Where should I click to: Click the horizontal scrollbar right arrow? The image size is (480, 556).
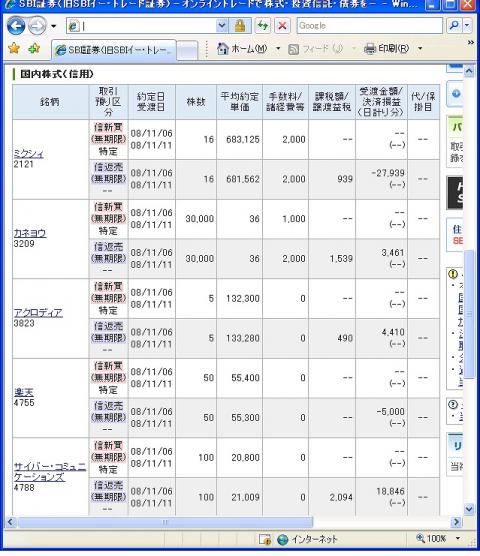point(456,522)
